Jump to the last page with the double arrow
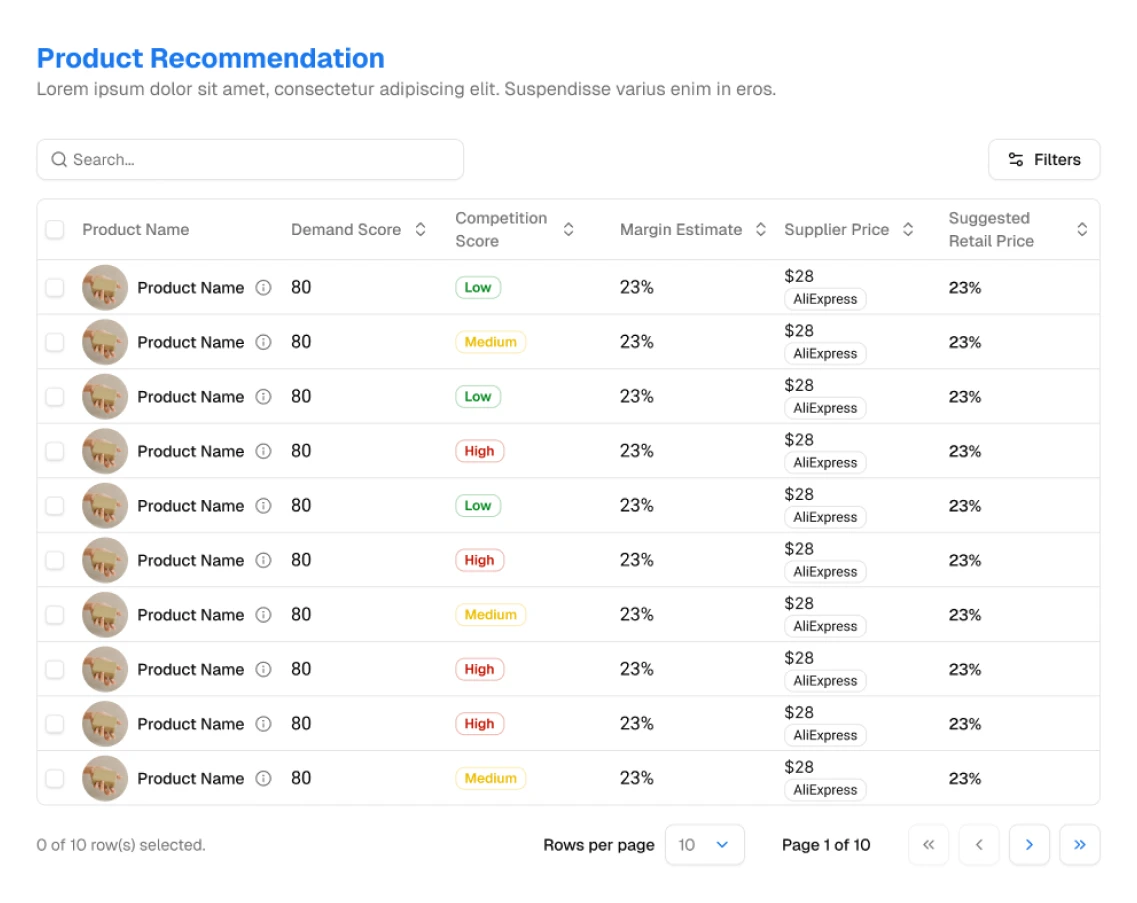The height and width of the screenshot is (903, 1137). click(x=1079, y=845)
